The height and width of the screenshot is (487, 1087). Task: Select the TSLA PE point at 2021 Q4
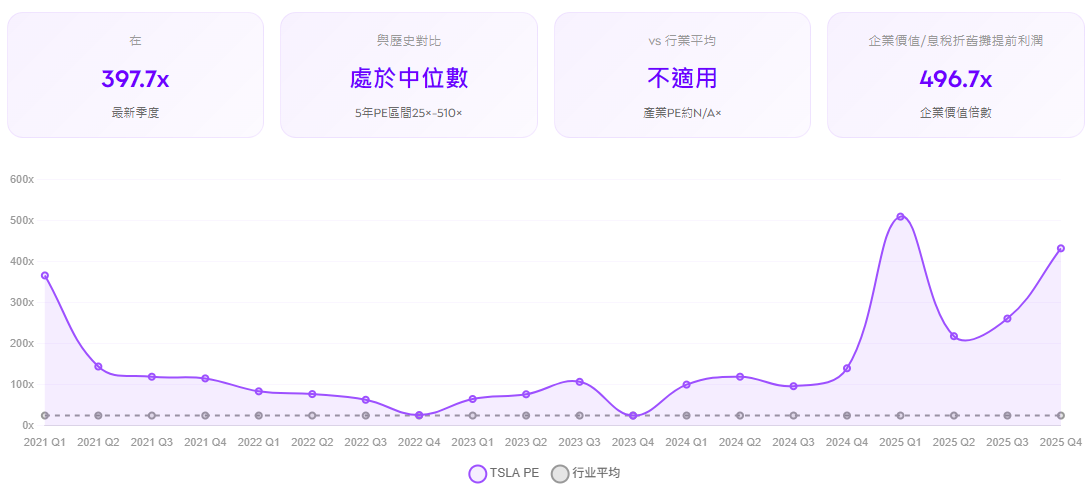pos(205,378)
